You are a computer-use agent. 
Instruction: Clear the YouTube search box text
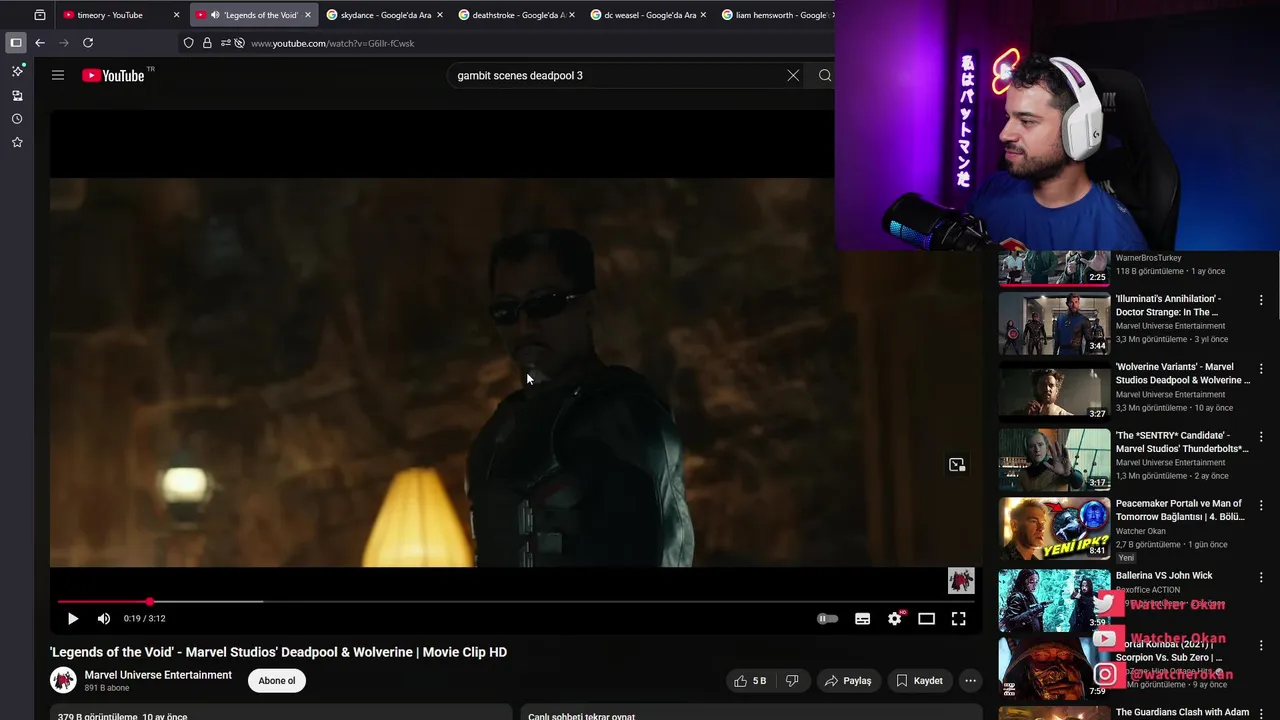coord(793,75)
